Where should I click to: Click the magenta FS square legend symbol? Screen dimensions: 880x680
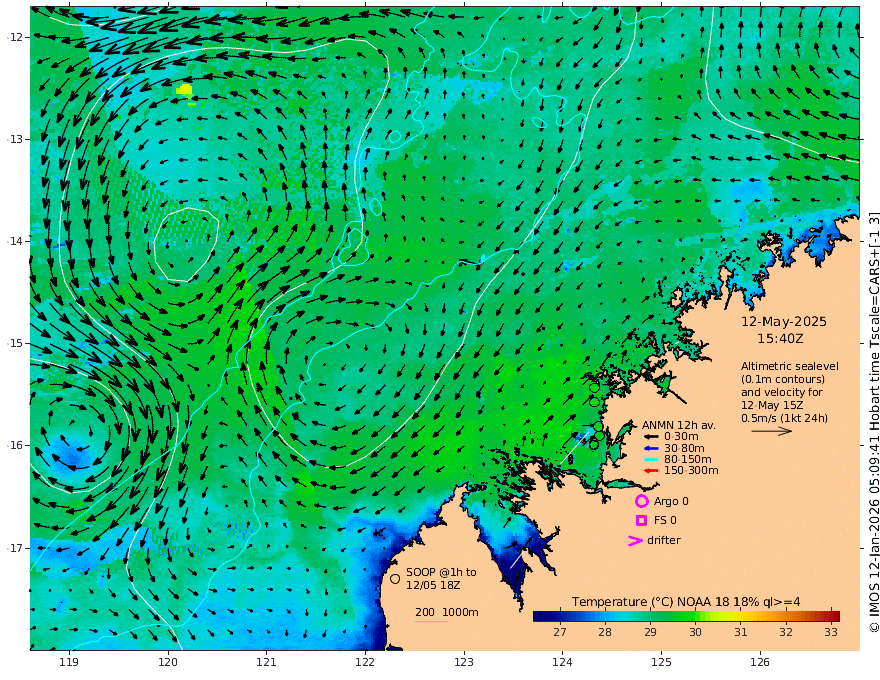(x=641, y=521)
